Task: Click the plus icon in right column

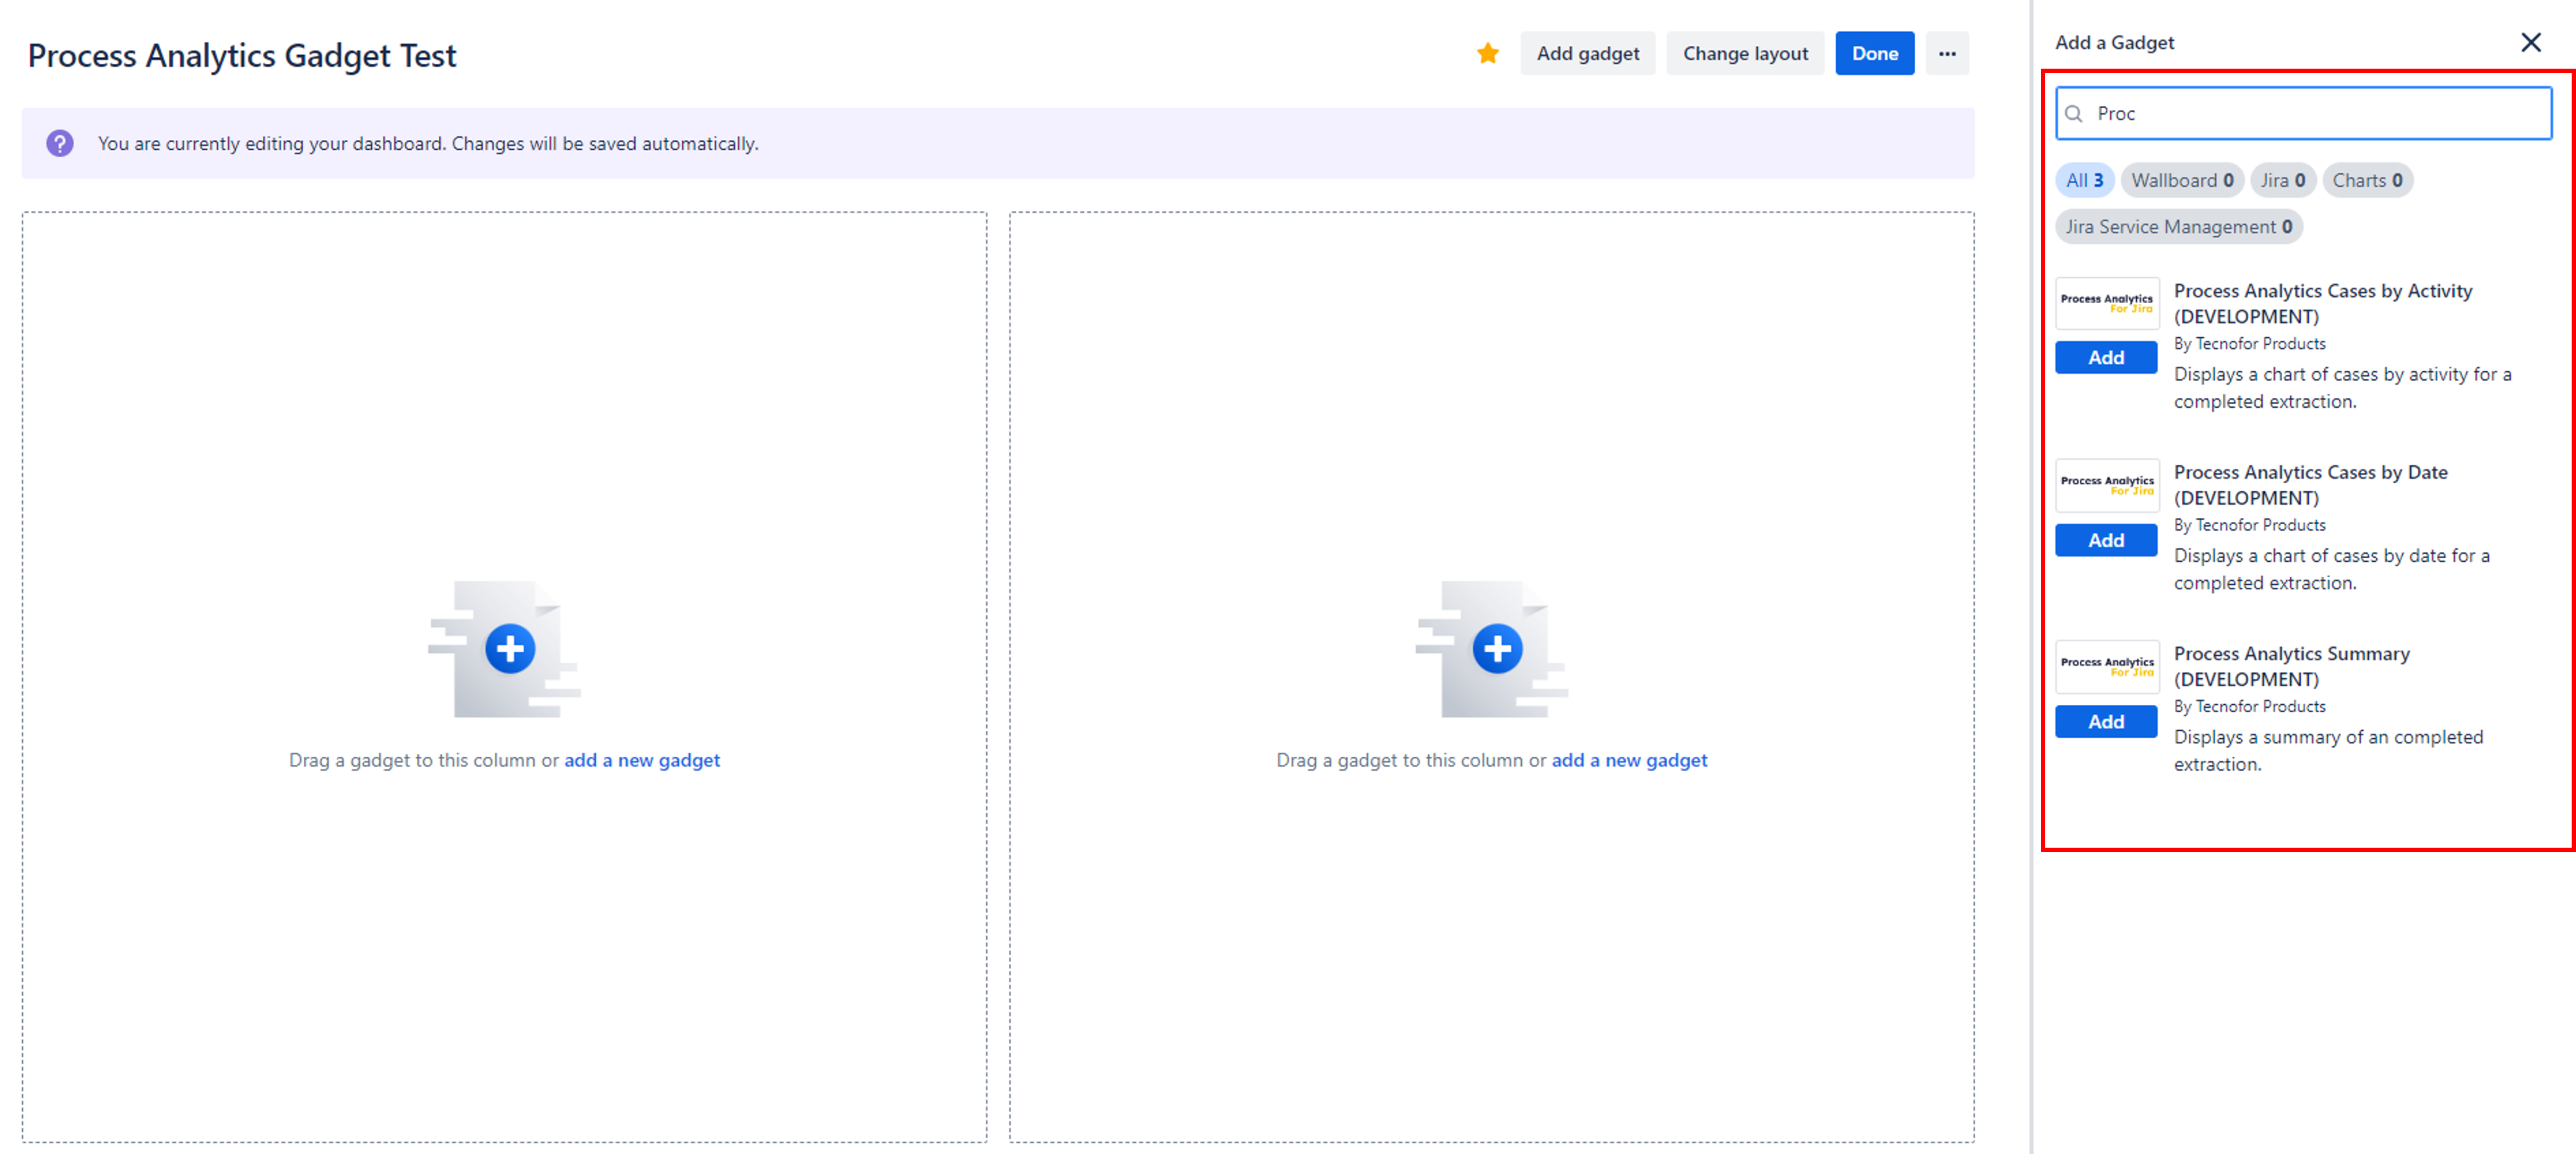Action: [1497, 649]
